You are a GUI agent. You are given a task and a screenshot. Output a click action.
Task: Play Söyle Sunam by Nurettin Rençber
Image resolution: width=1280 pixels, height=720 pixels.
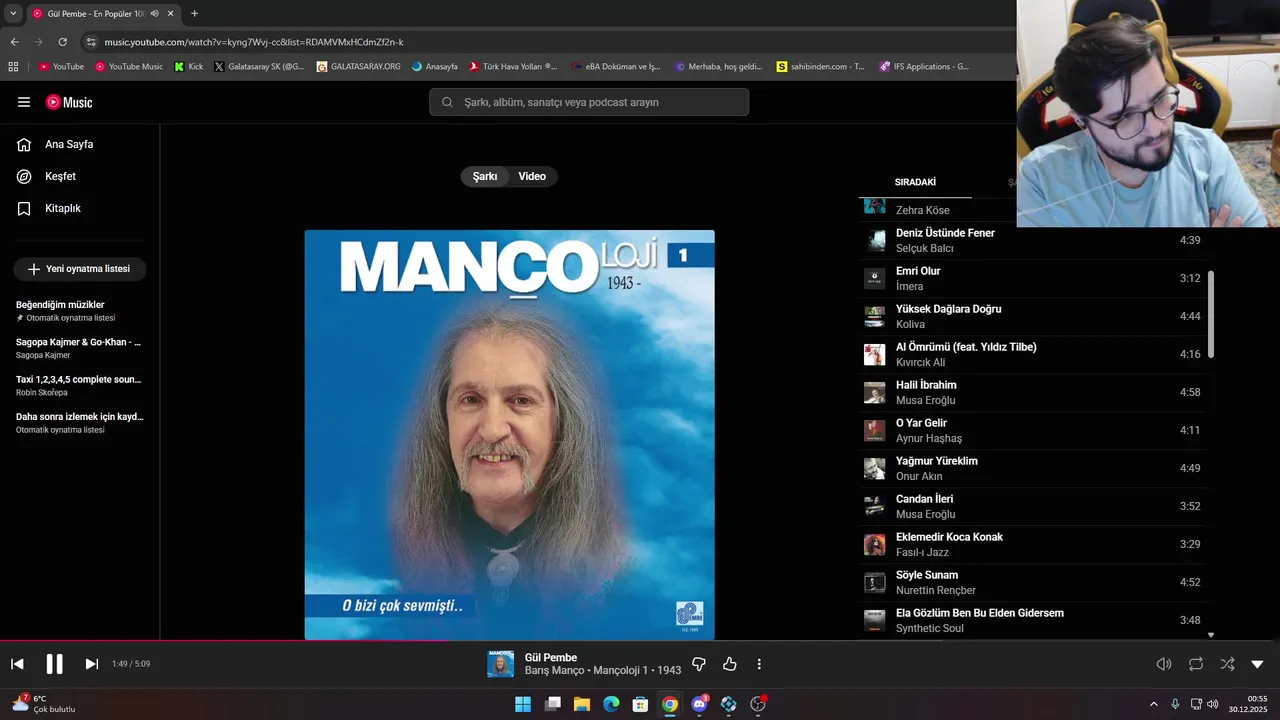pyautogui.click(x=1033, y=582)
